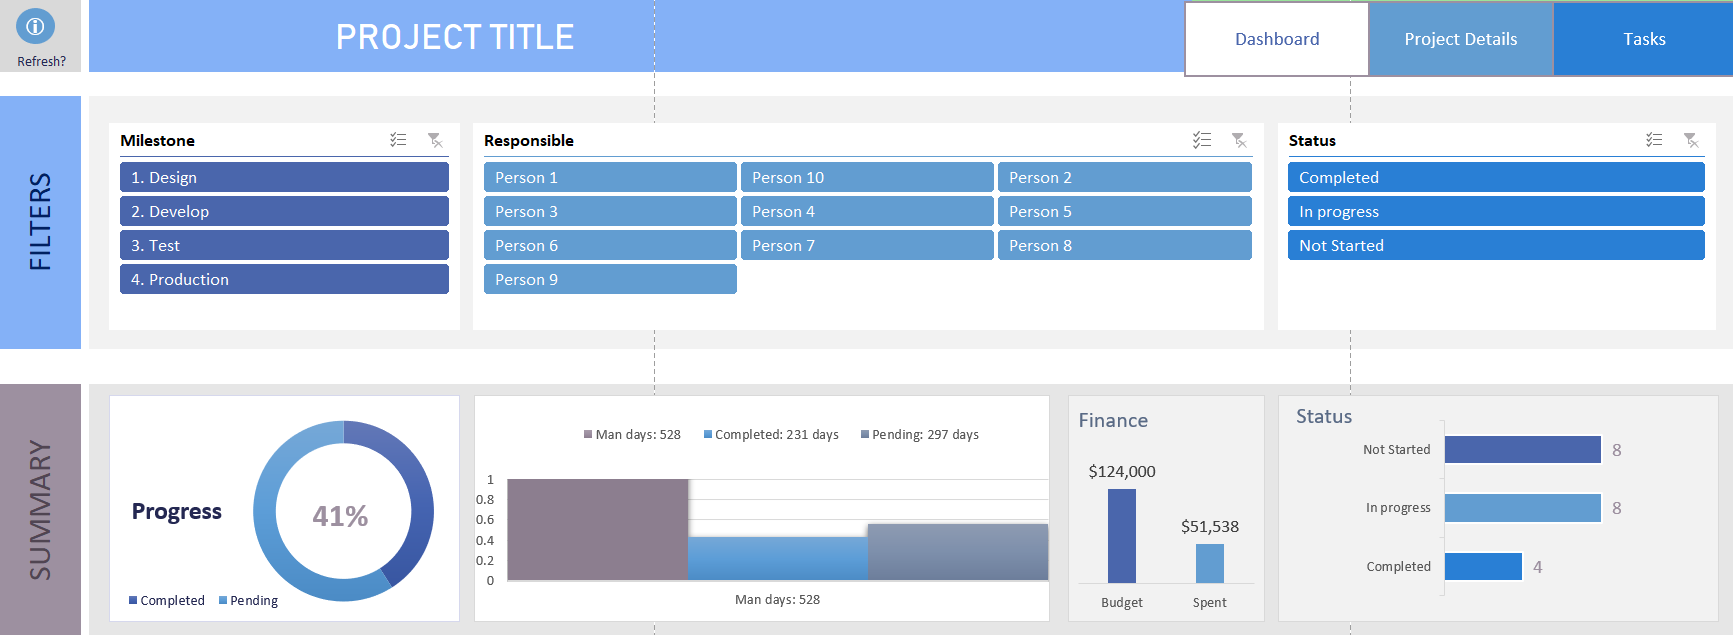Click the FILTERS side label
Image resolution: width=1733 pixels, height=635 pixels.
point(40,222)
